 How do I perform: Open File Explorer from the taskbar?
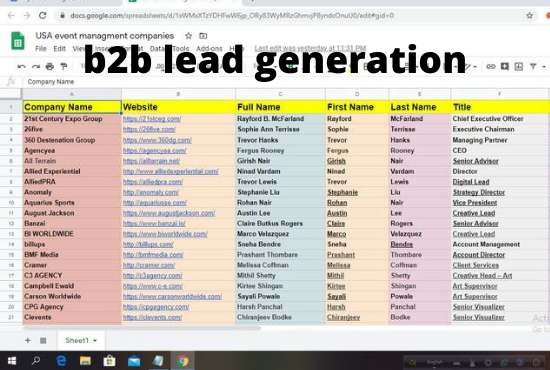click(x=85, y=361)
